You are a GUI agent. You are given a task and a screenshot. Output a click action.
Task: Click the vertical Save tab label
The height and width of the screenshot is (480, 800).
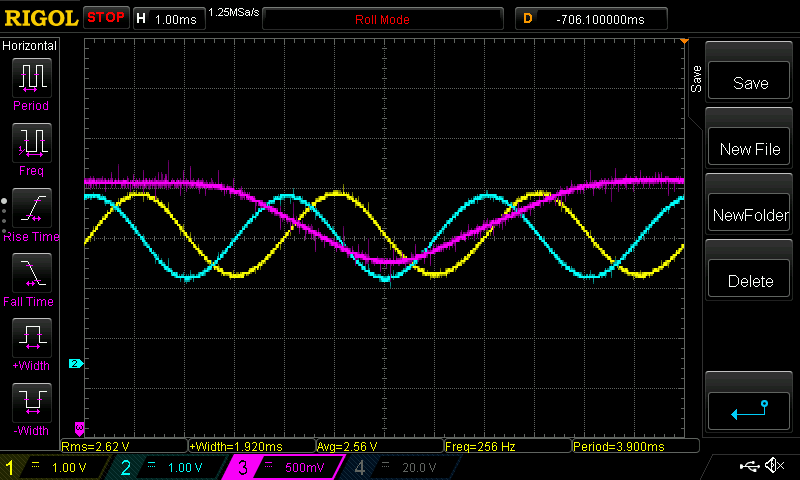(x=696, y=79)
